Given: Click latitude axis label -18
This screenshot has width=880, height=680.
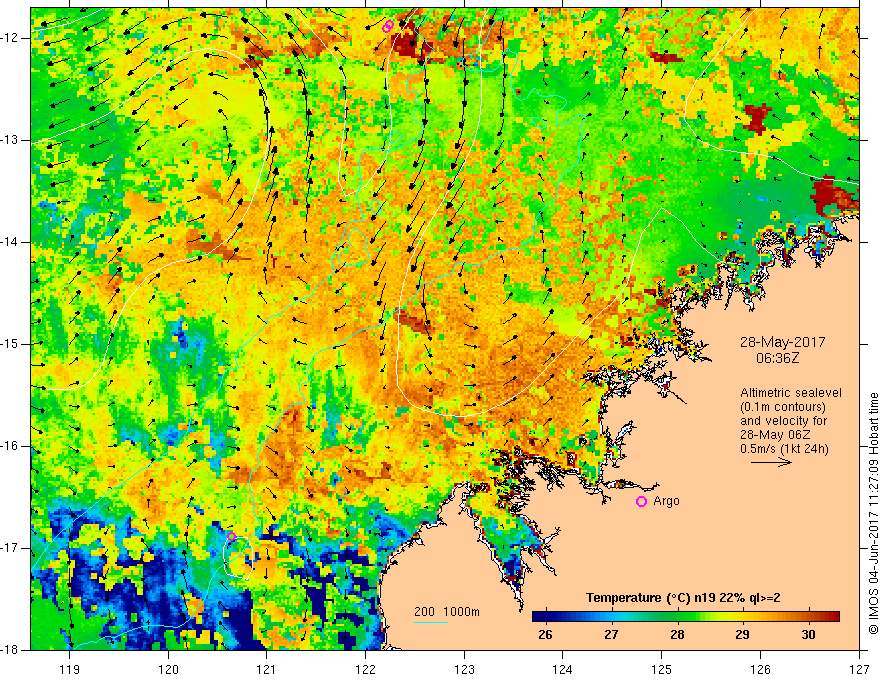Looking at the screenshot, I should click(x=10, y=650).
